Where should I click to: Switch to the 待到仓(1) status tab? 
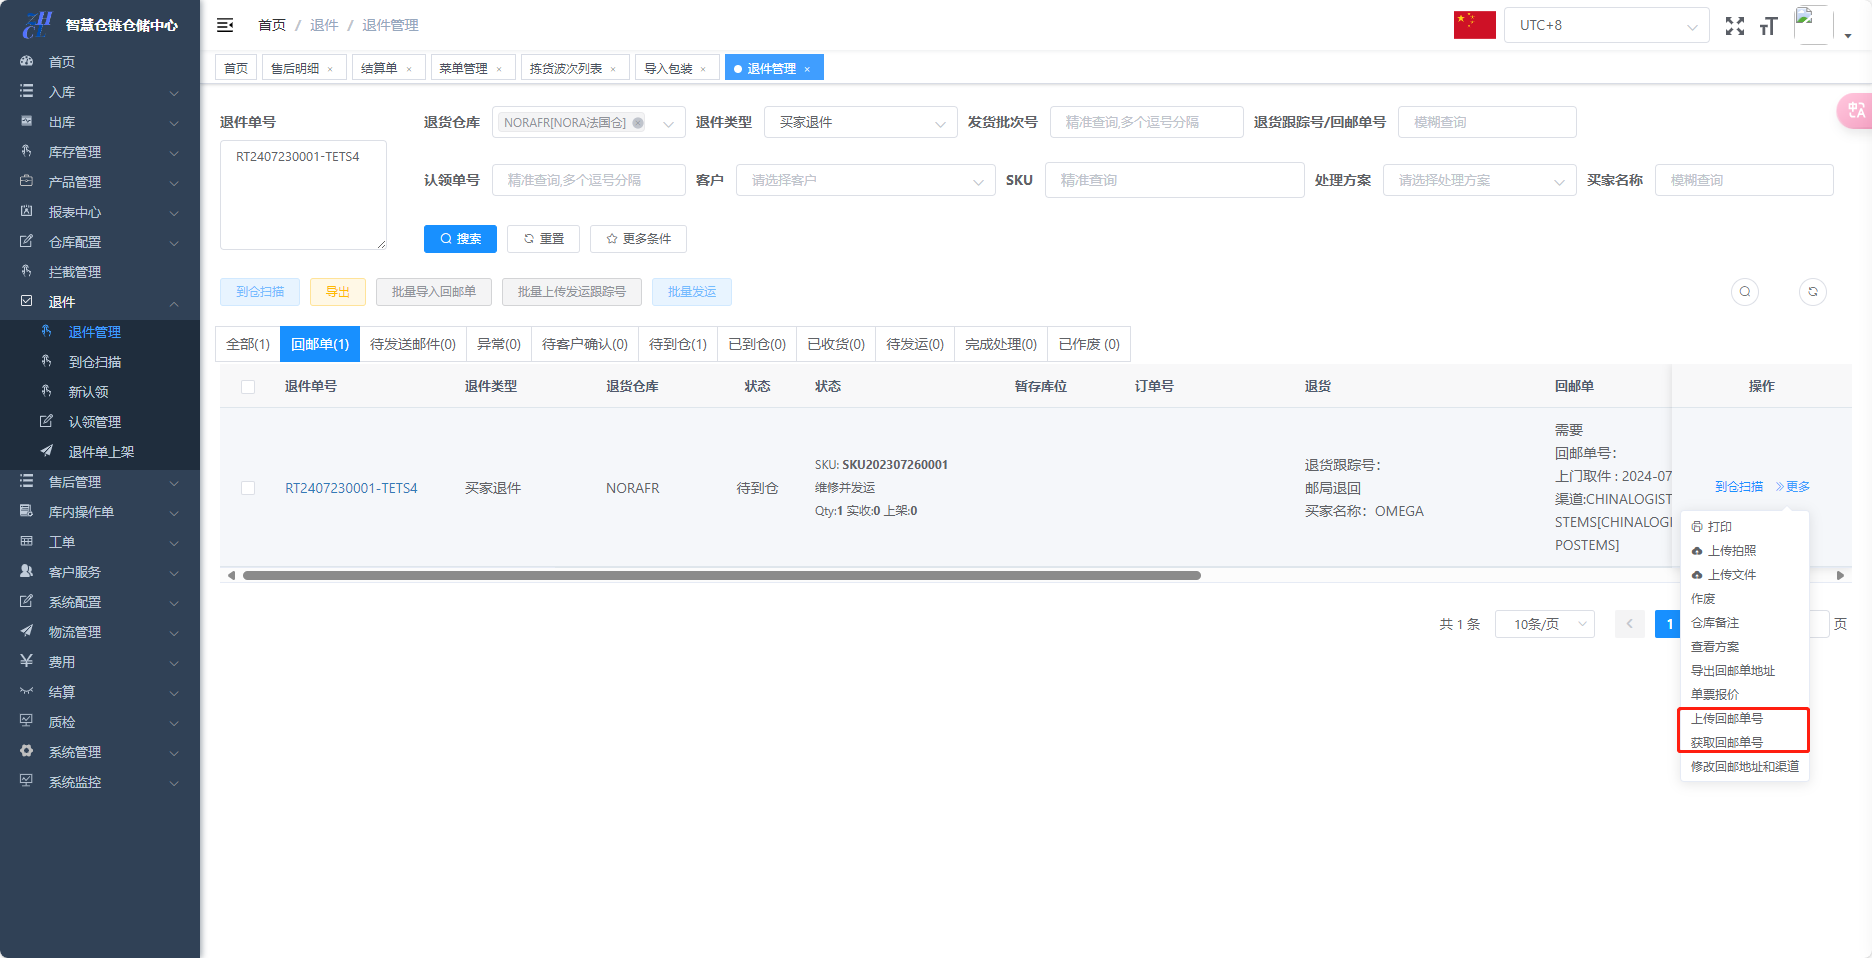pos(677,344)
